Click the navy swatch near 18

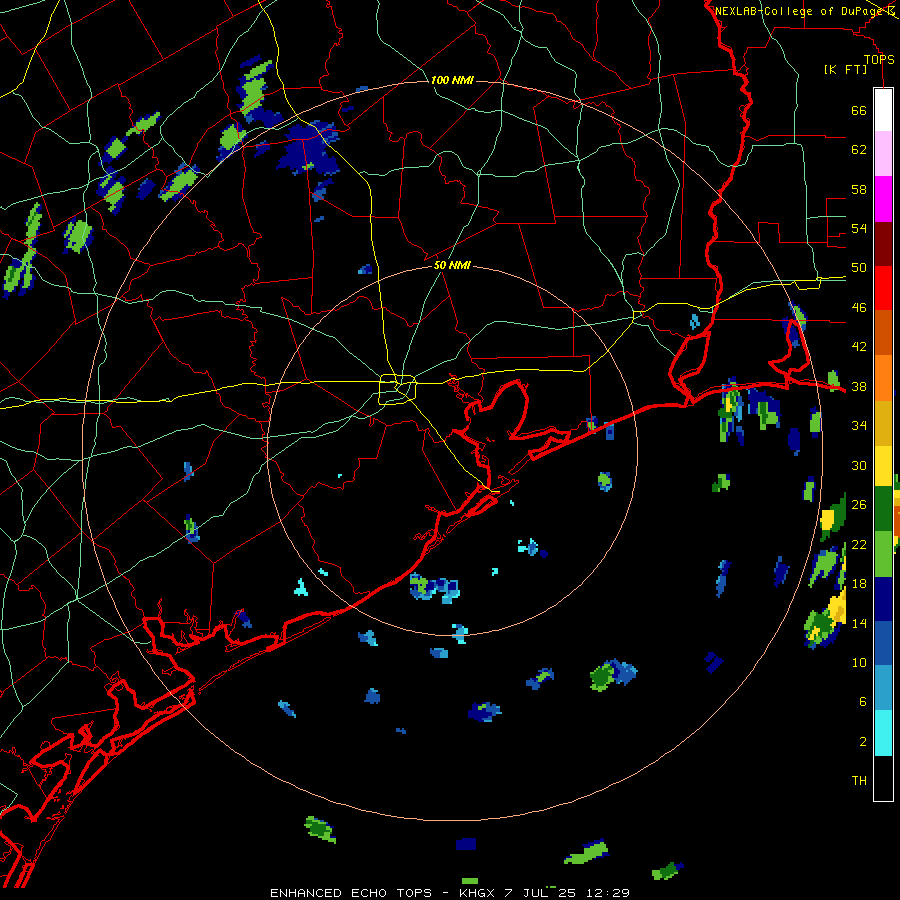coord(883,599)
